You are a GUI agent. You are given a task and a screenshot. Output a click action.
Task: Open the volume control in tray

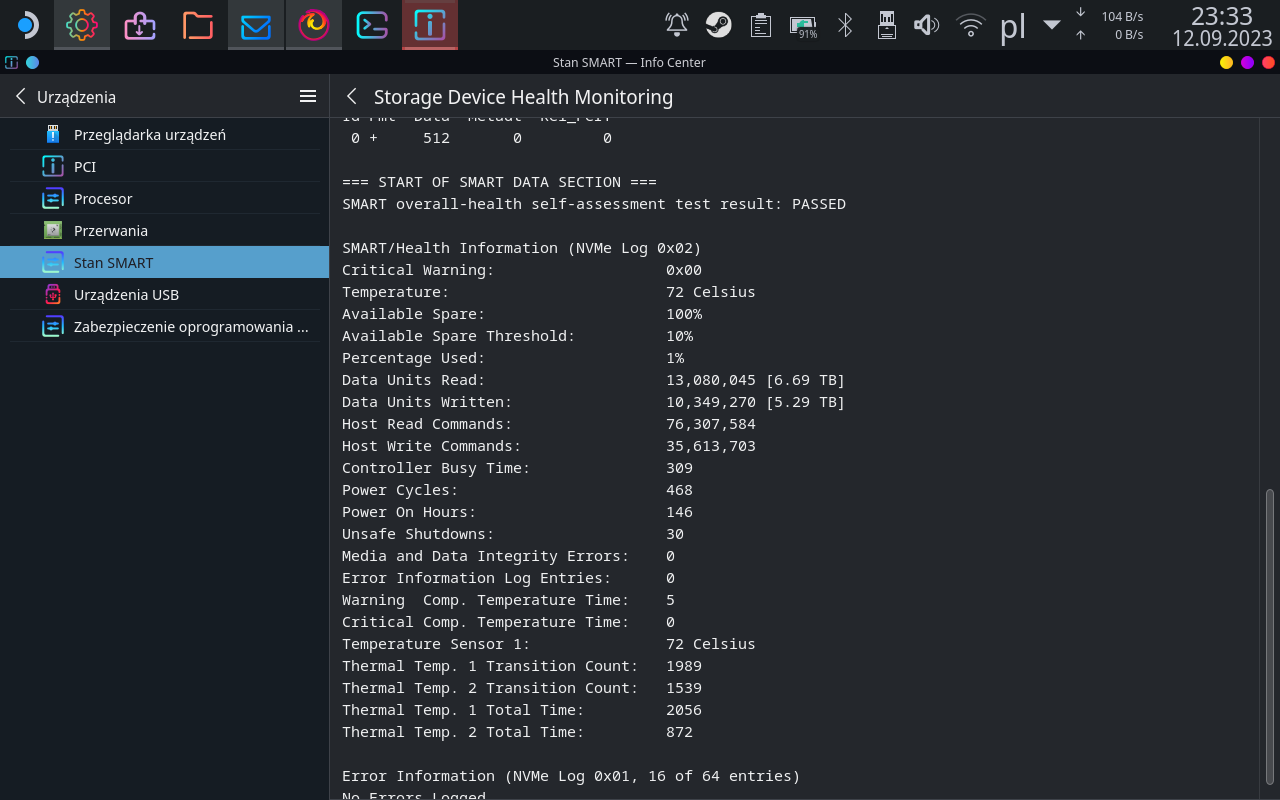pyautogui.click(x=927, y=25)
